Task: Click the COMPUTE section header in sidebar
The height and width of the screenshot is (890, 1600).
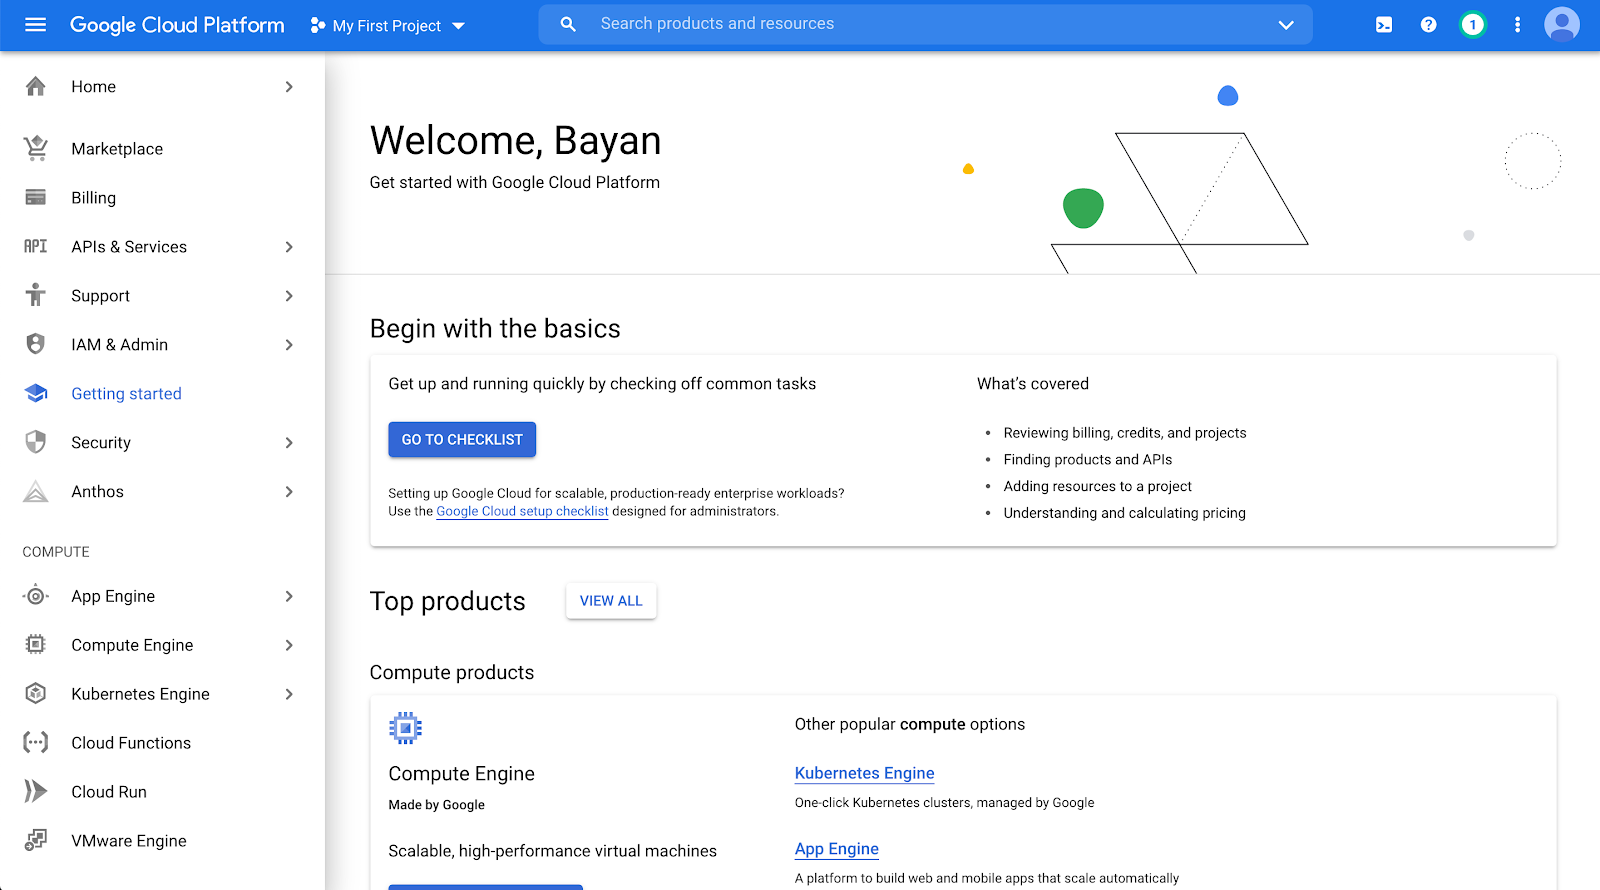Action: point(56,552)
